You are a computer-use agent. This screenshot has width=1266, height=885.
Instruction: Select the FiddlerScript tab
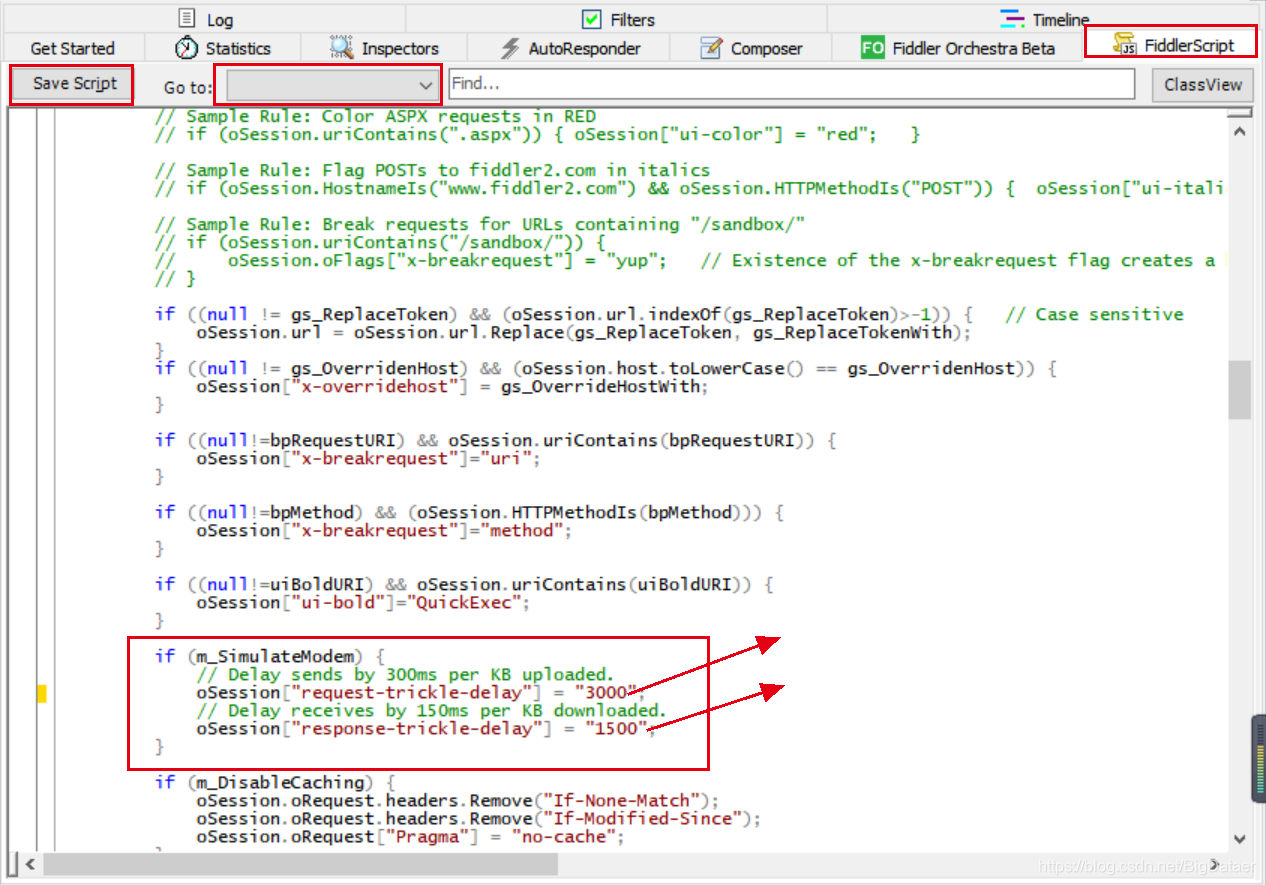(x=1171, y=42)
